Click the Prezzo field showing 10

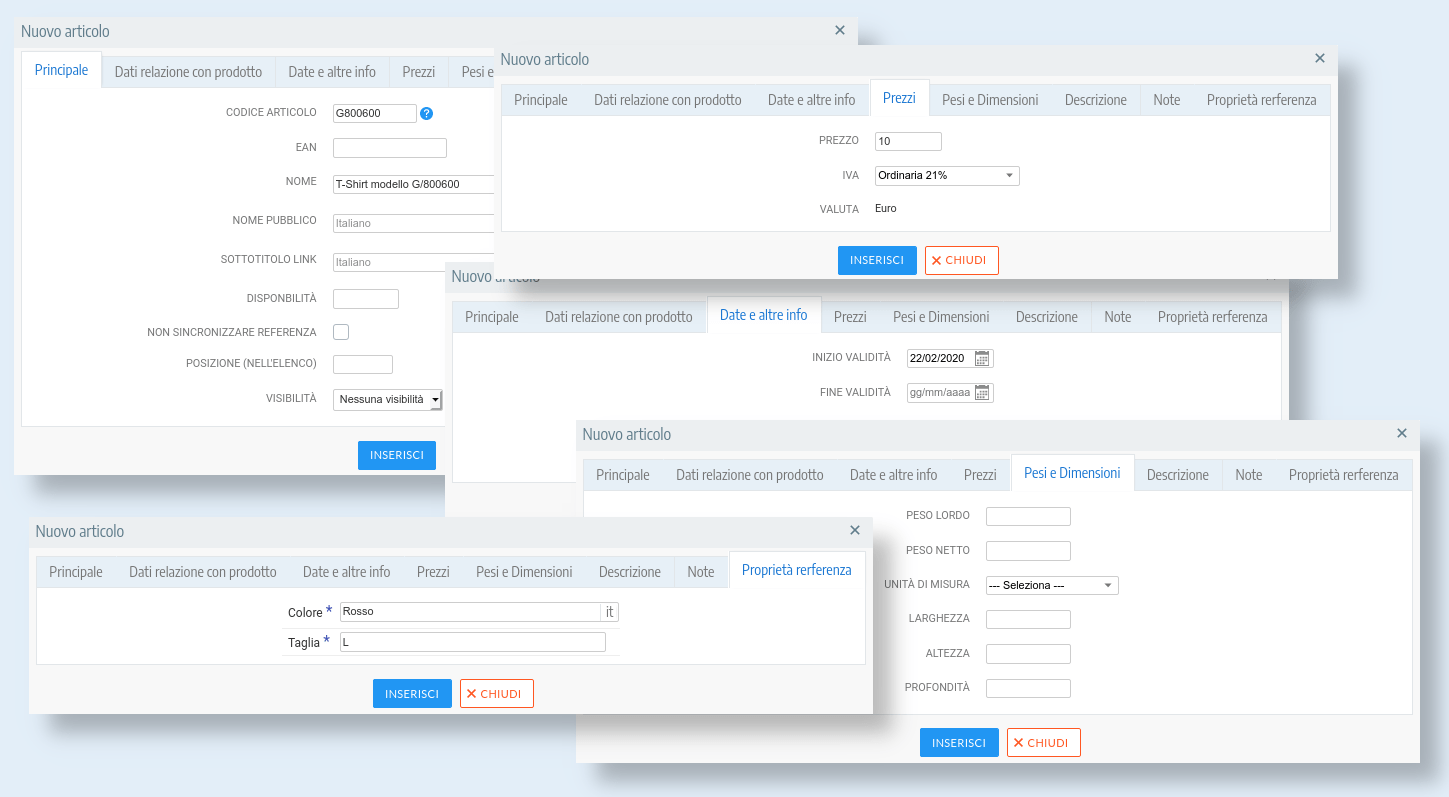click(907, 142)
